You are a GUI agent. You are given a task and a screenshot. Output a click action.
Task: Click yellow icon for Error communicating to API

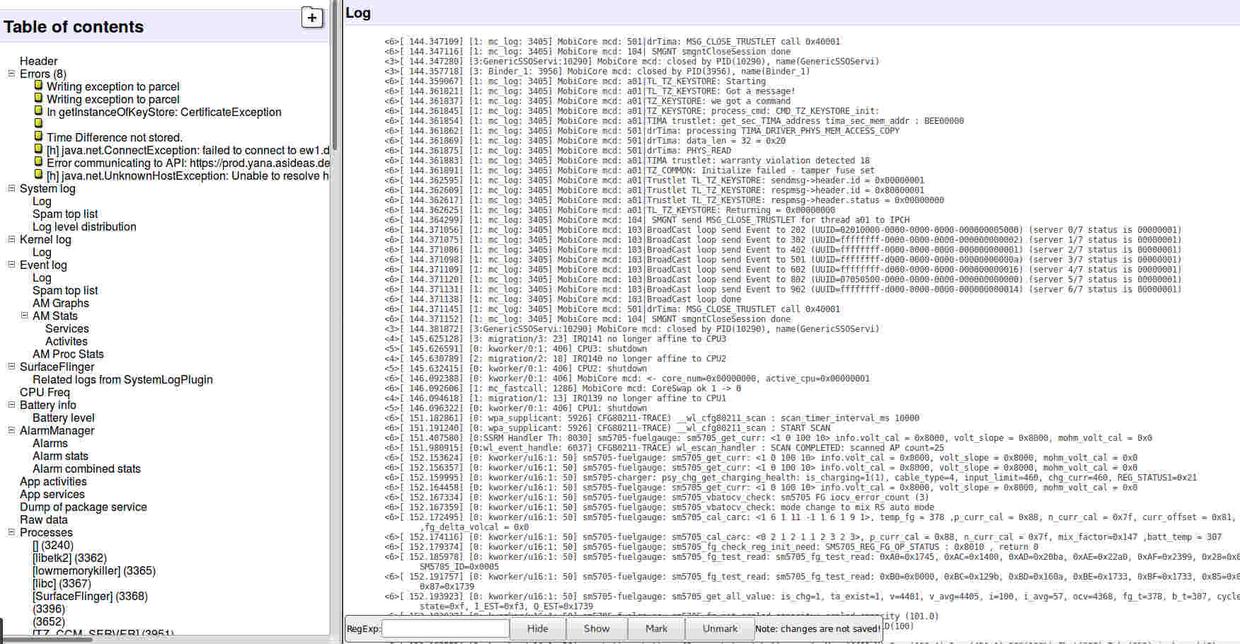click(x=39, y=162)
